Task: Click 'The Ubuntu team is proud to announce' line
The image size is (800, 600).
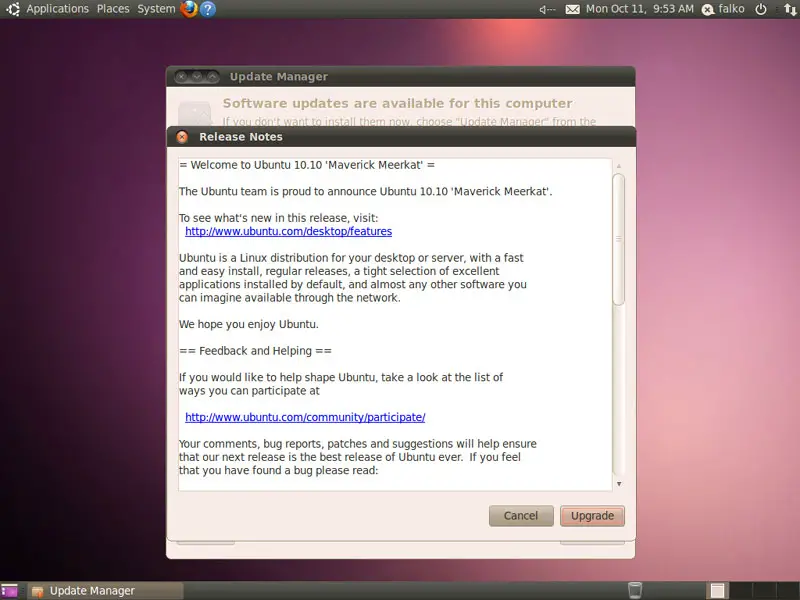Action: [x=366, y=191]
